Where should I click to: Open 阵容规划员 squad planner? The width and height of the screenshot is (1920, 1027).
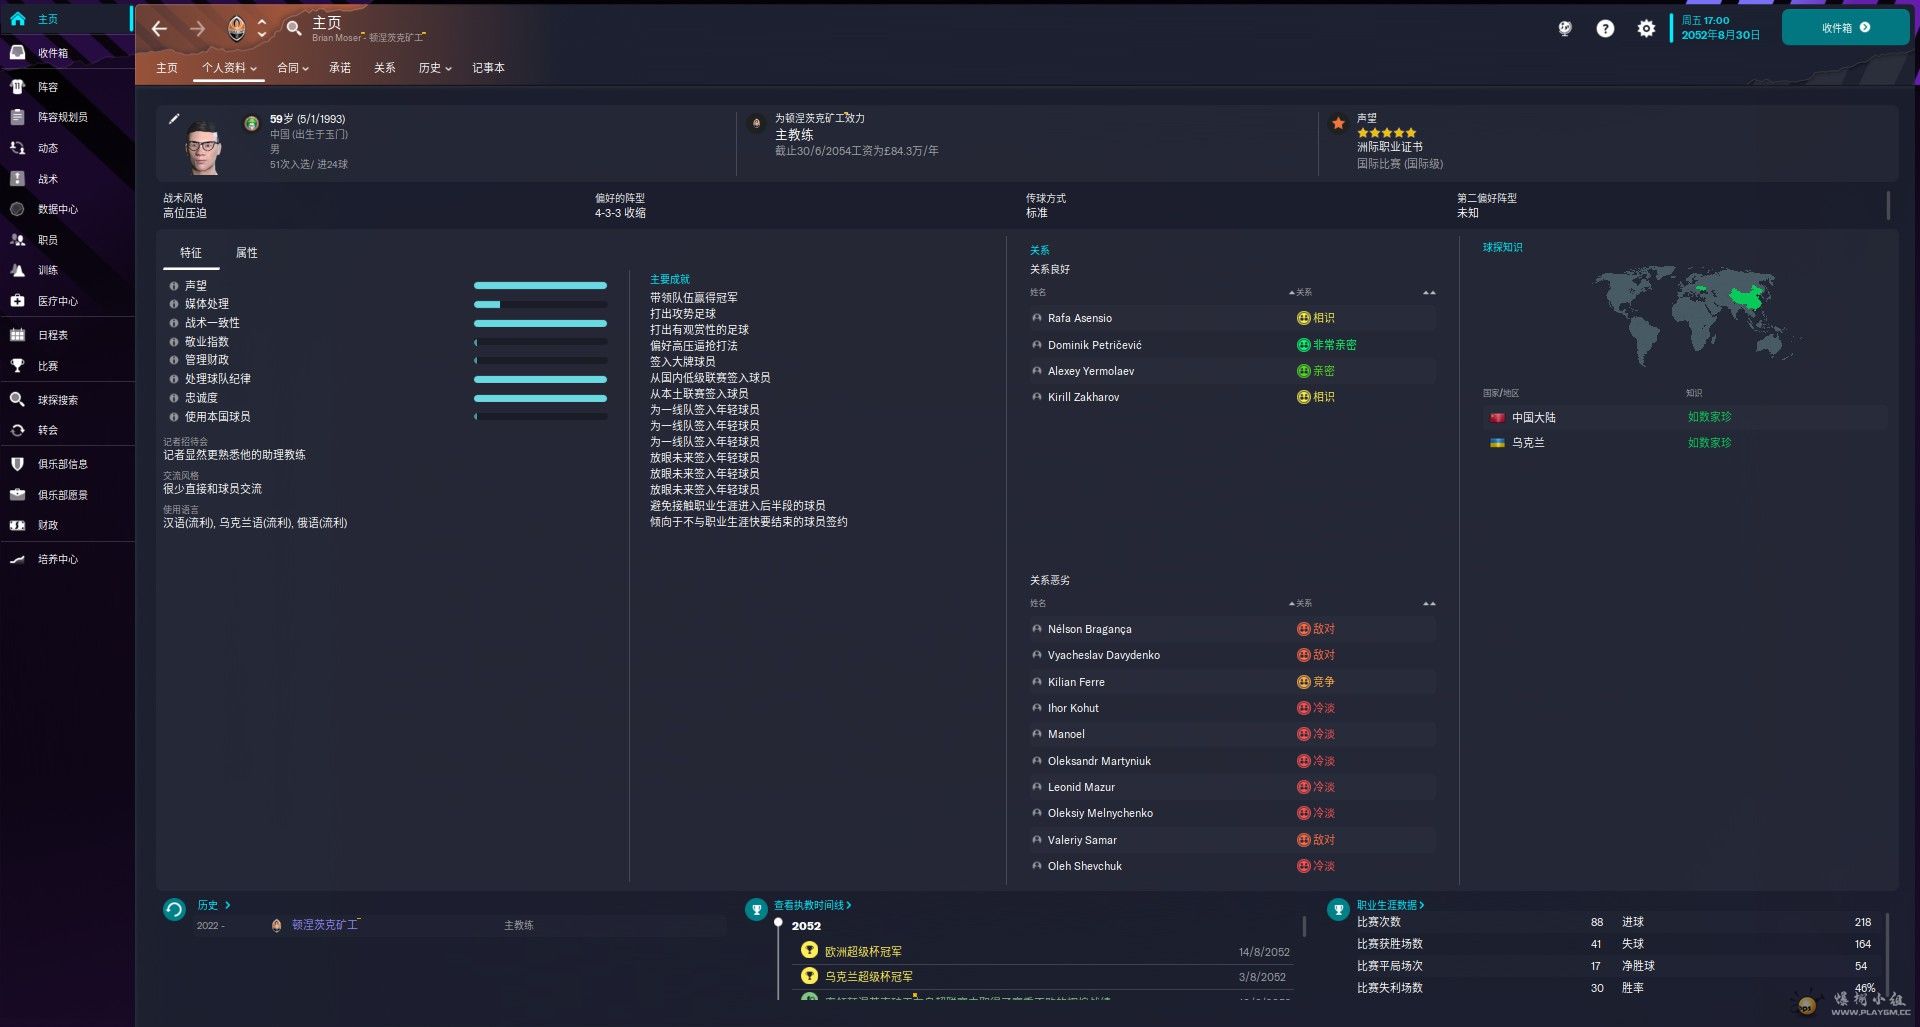pos(66,117)
